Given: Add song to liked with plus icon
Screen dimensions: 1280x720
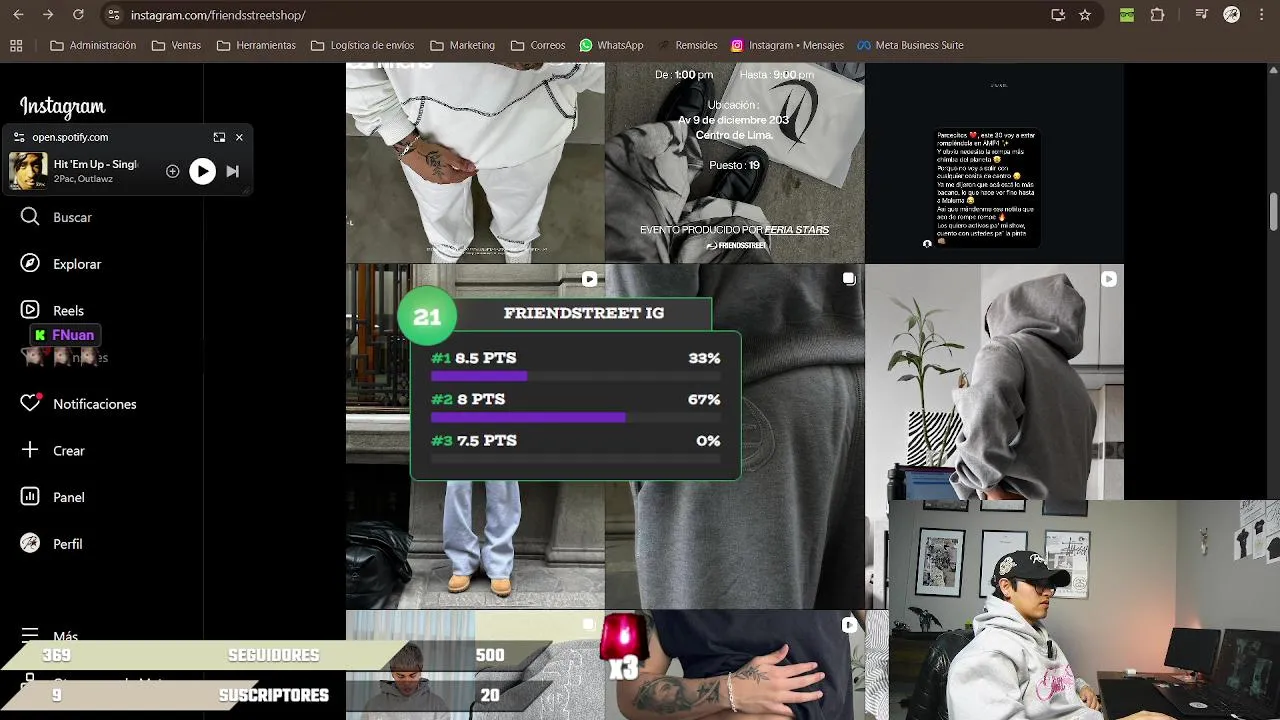Looking at the screenshot, I should tap(172, 171).
